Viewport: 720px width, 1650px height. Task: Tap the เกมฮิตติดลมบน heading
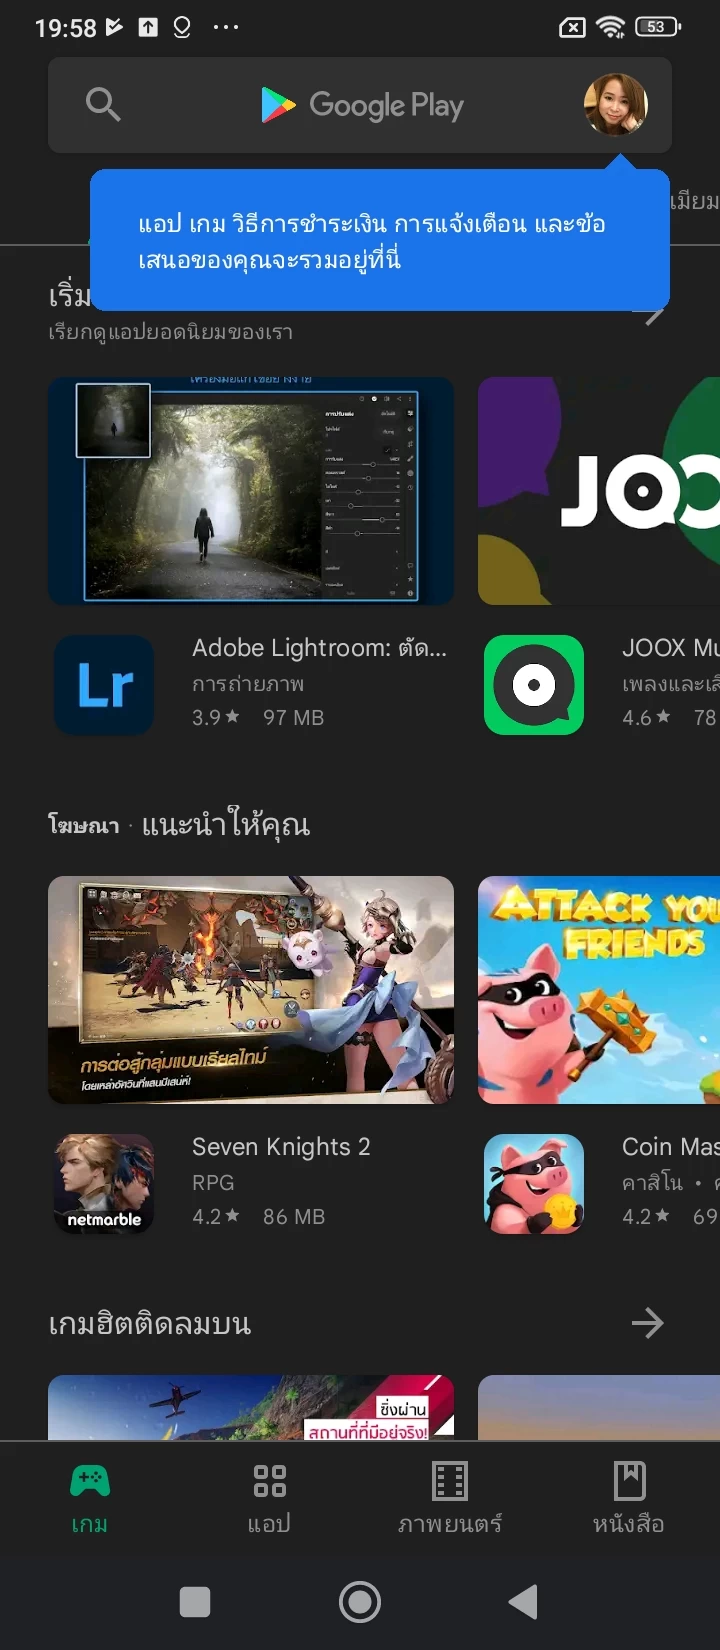[x=150, y=1324]
